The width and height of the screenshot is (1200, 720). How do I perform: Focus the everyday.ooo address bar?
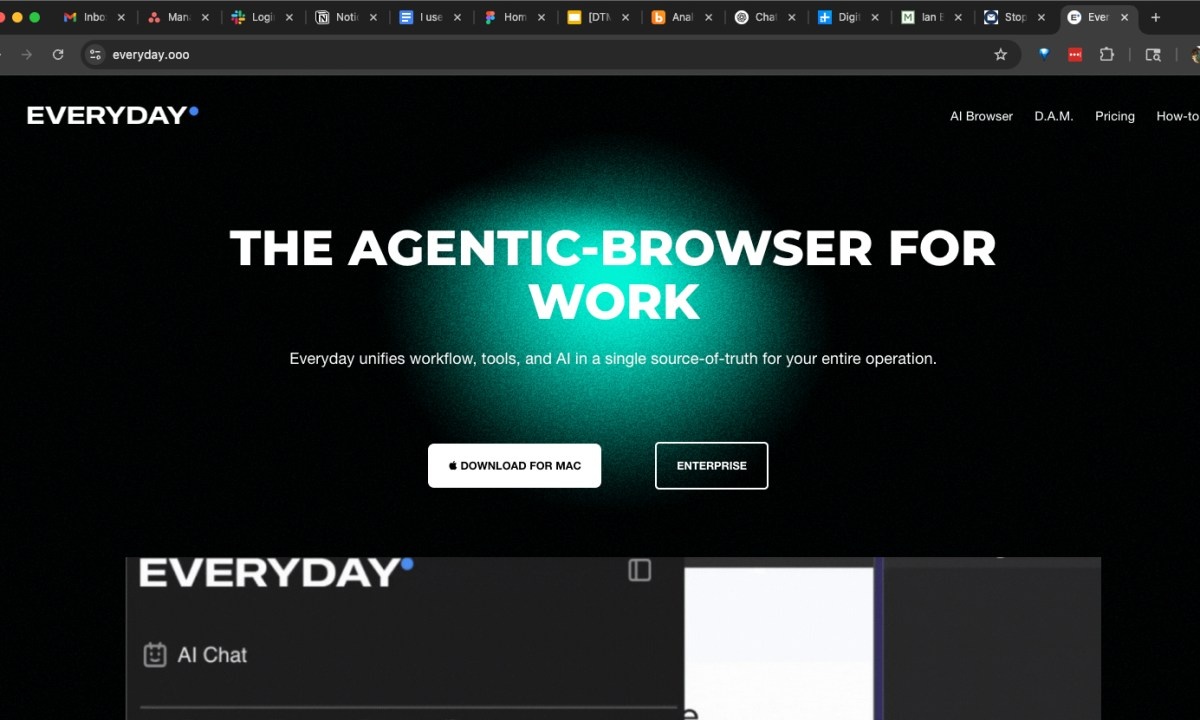click(x=550, y=55)
